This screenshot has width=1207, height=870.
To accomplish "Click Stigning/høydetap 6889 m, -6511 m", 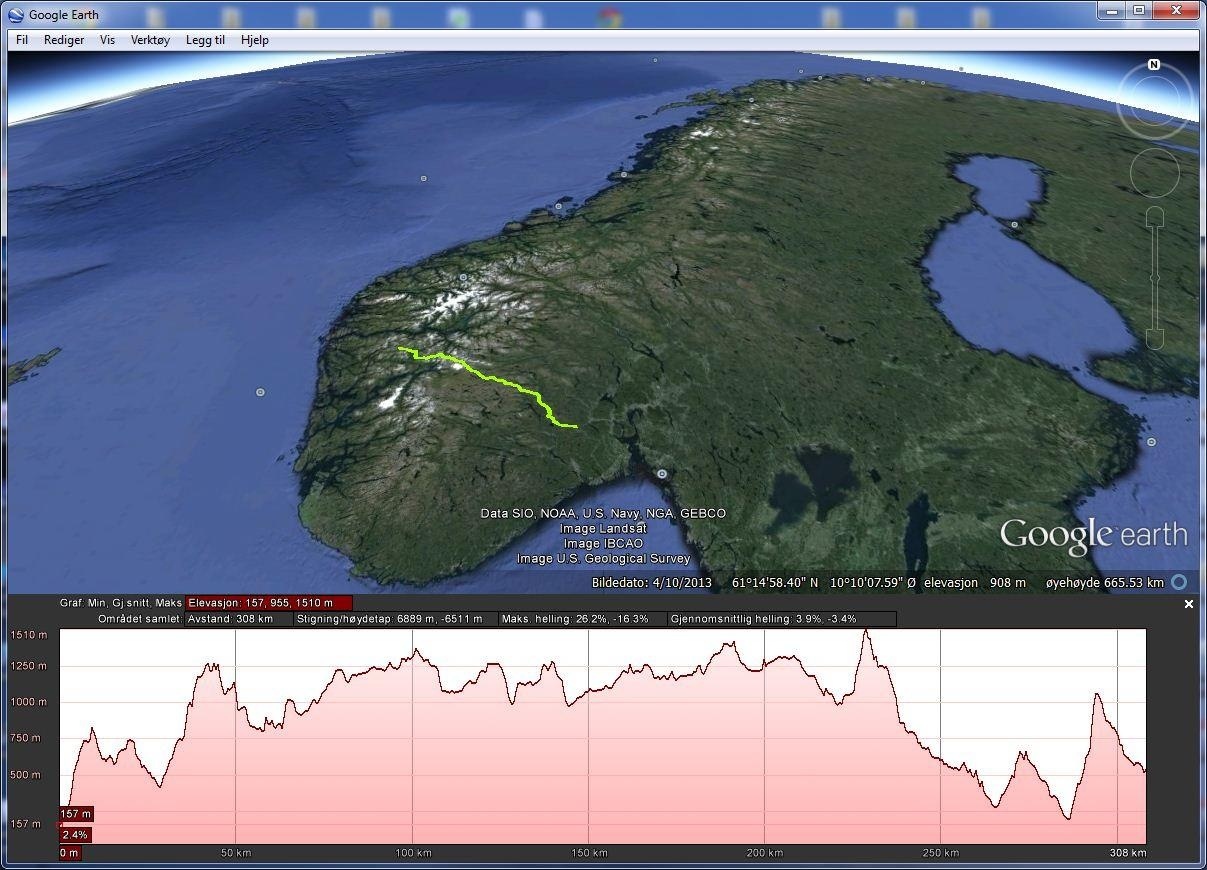I will point(397,619).
